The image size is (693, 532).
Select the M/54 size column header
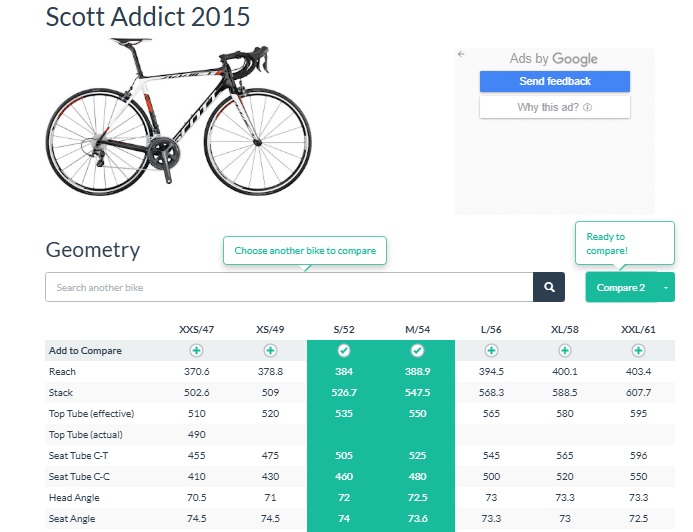click(417, 329)
